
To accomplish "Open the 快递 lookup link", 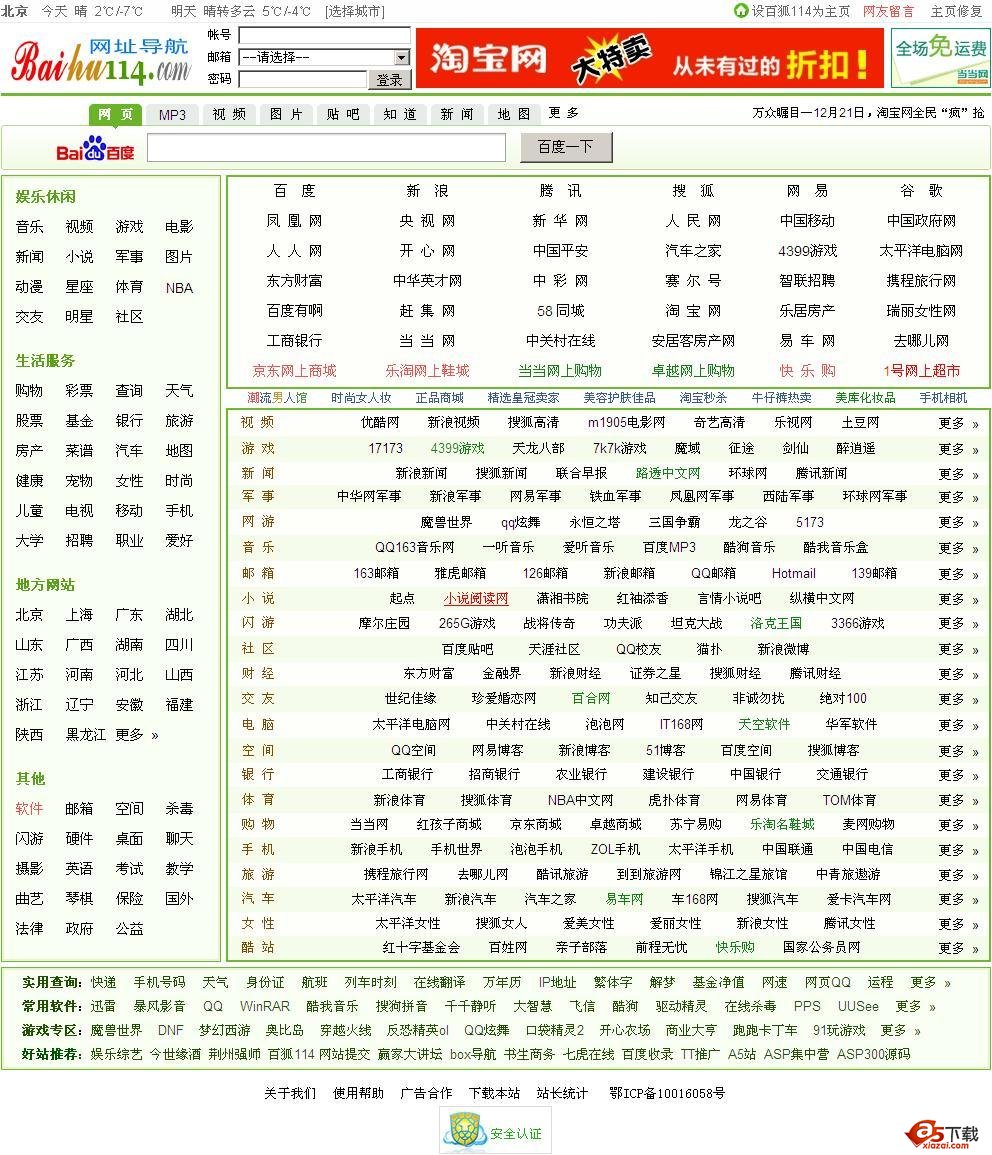I will 104,983.
